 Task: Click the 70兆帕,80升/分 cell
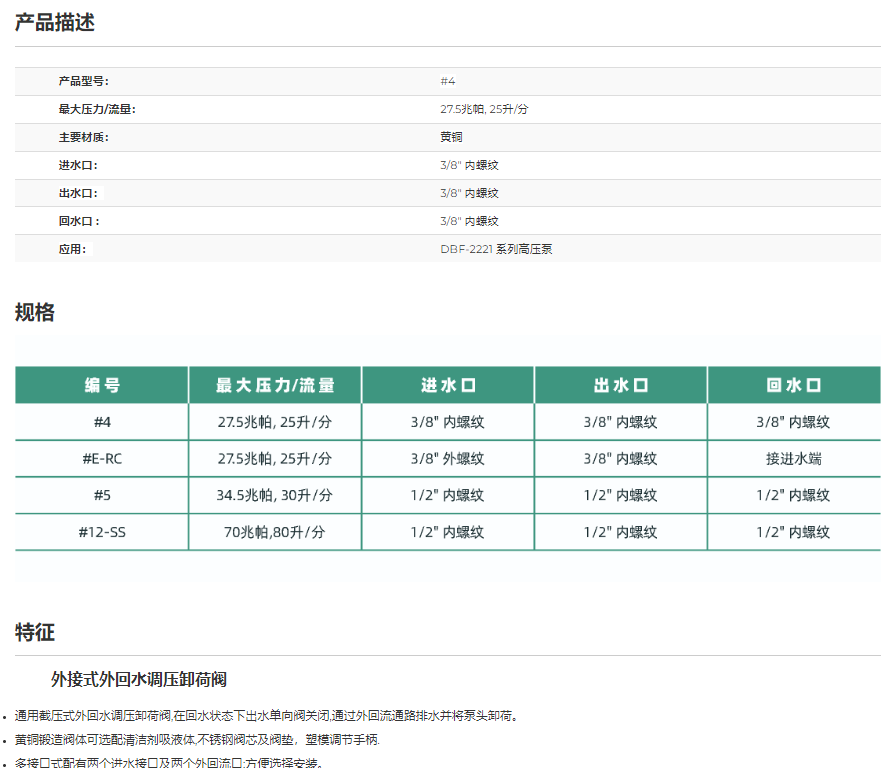click(x=275, y=533)
